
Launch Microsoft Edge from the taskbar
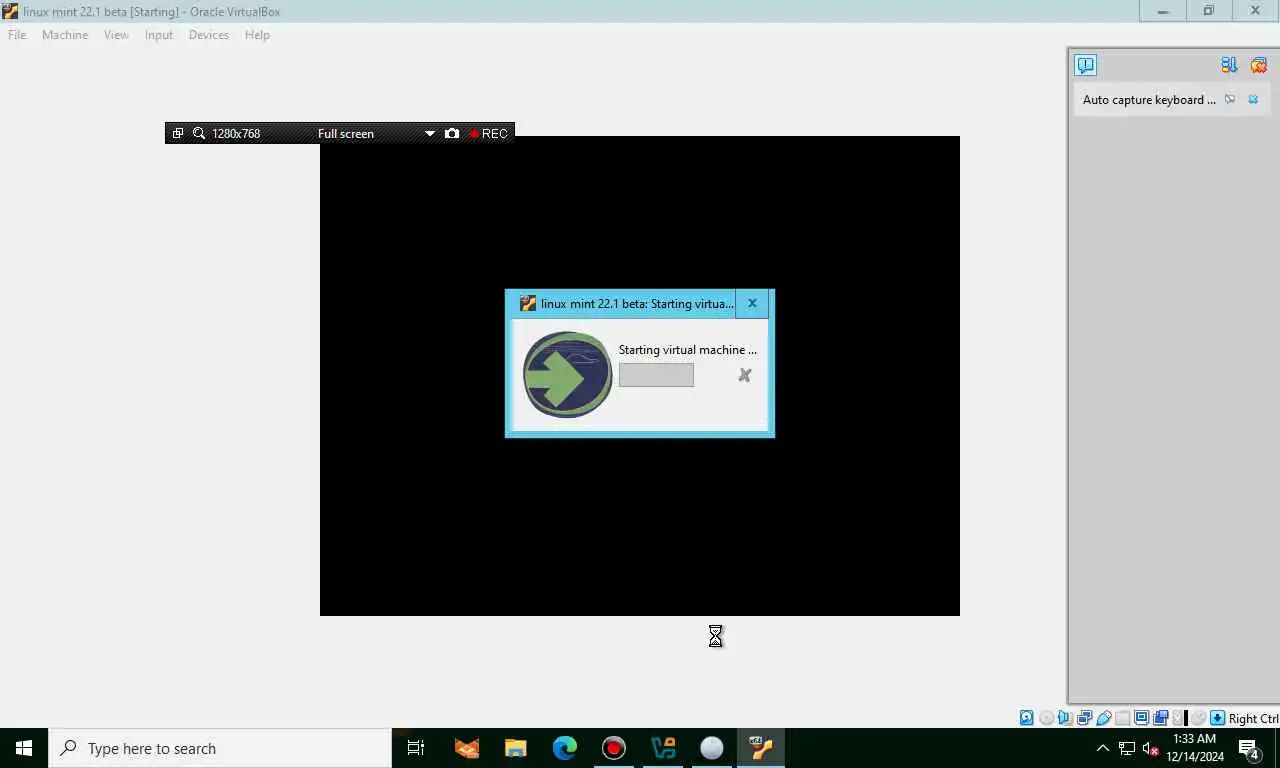coord(565,748)
